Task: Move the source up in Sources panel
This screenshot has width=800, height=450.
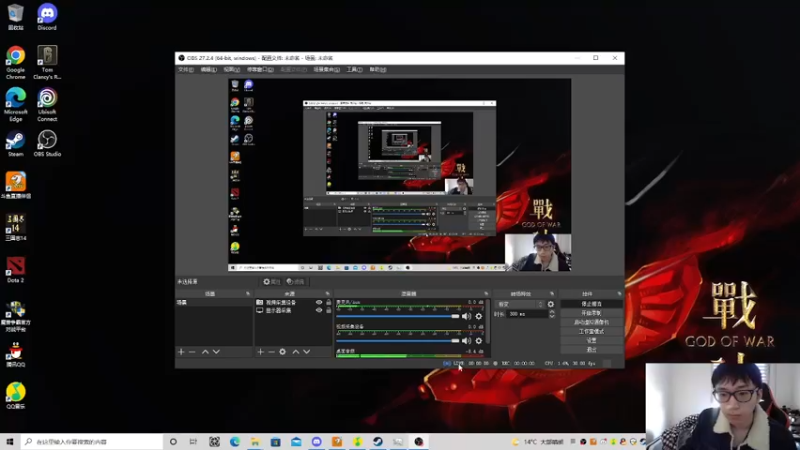Action: [x=295, y=352]
